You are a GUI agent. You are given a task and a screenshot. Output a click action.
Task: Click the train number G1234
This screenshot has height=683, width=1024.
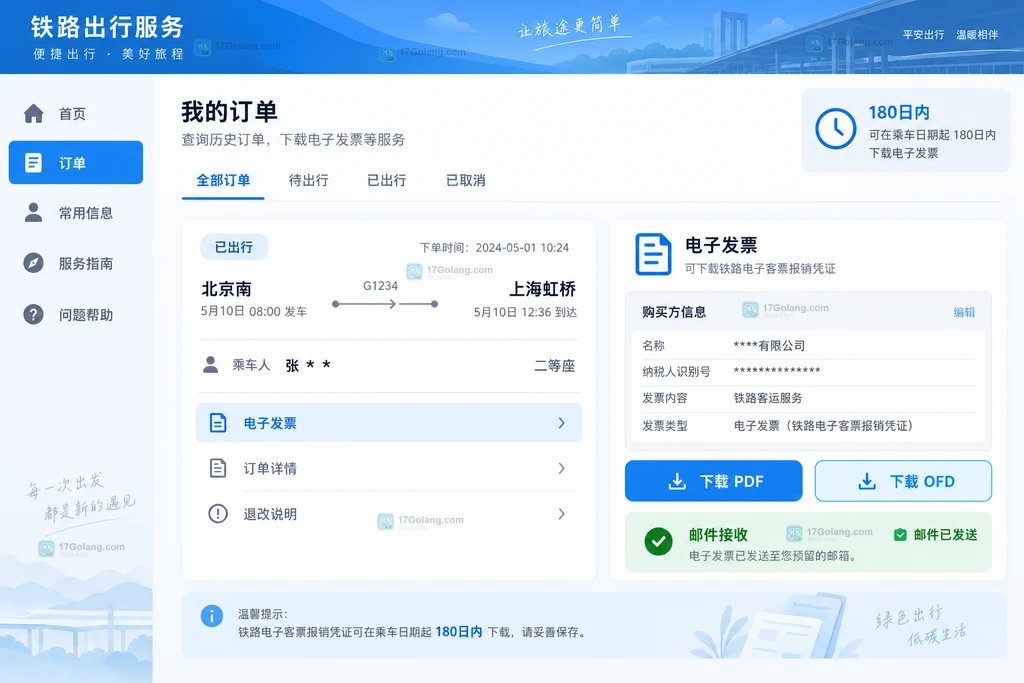381,285
